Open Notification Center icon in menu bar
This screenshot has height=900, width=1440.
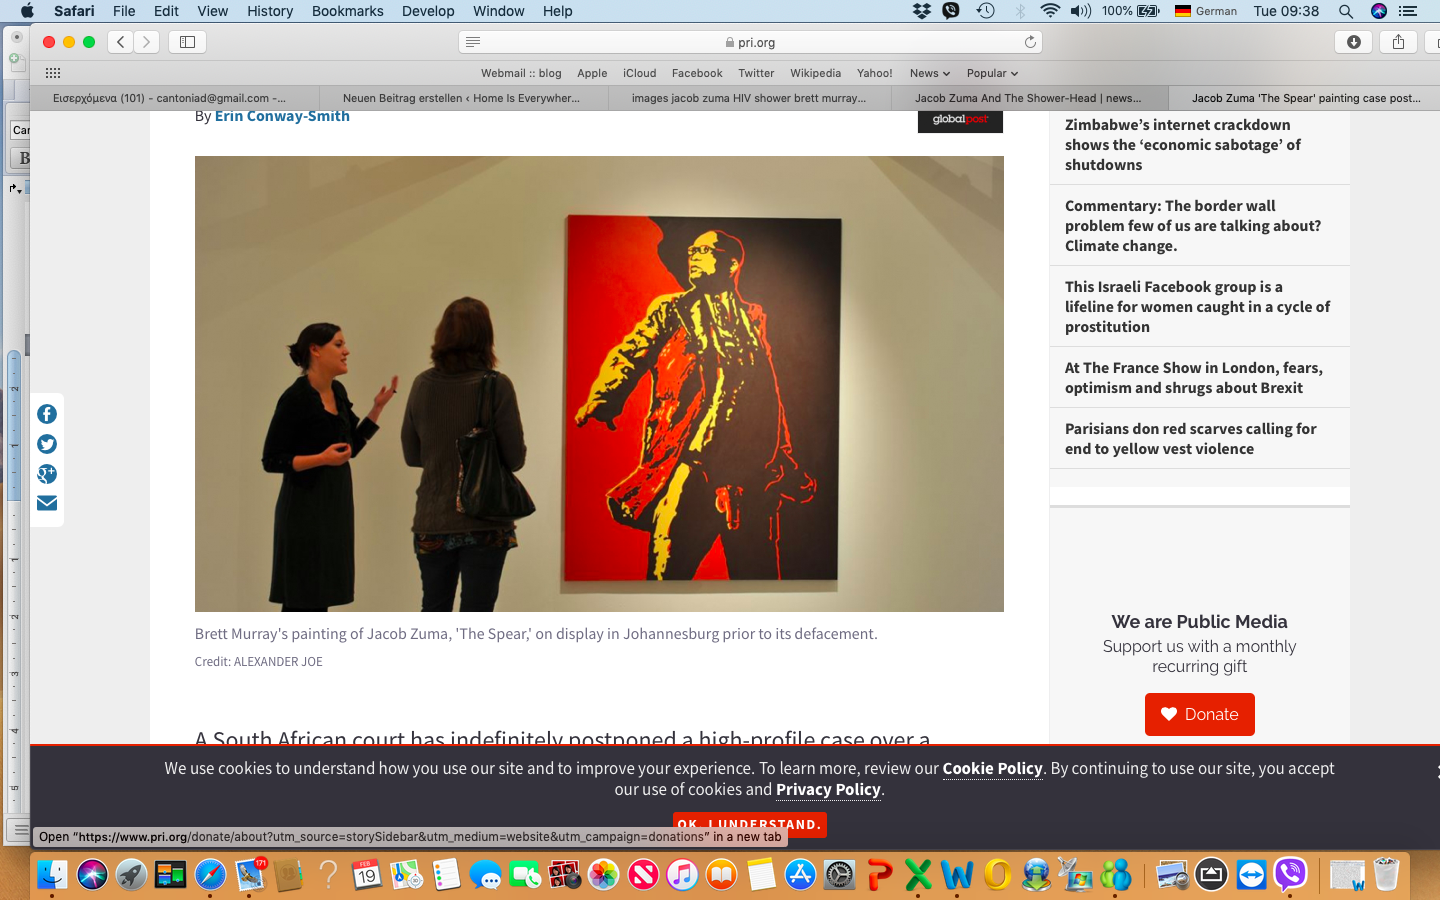click(1408, 11)
